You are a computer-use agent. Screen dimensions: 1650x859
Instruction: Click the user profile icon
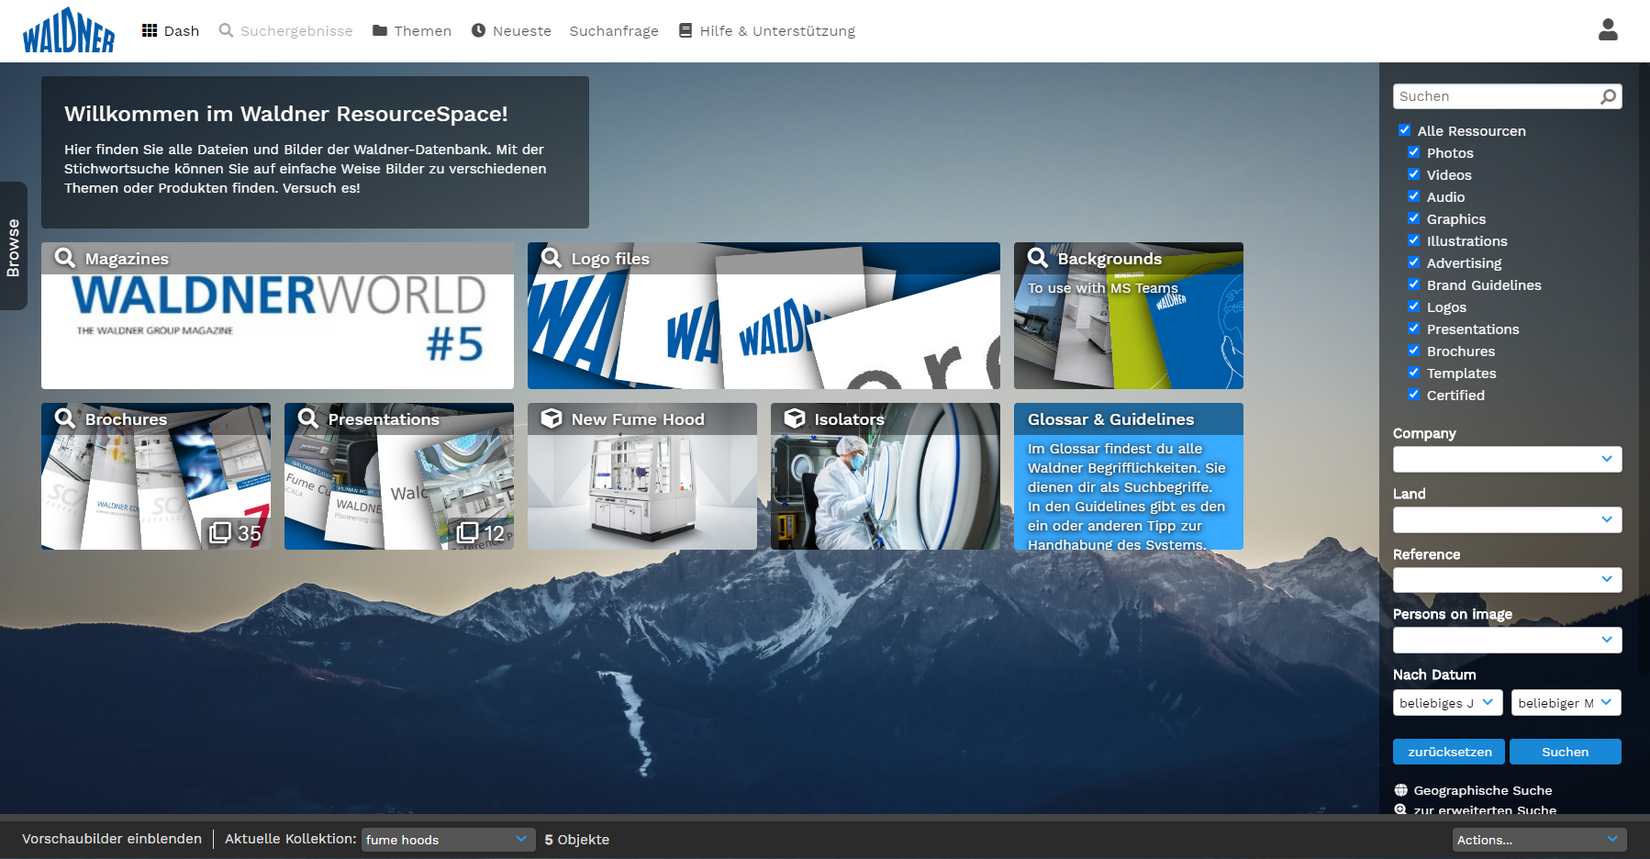(x=1607, y=30)
